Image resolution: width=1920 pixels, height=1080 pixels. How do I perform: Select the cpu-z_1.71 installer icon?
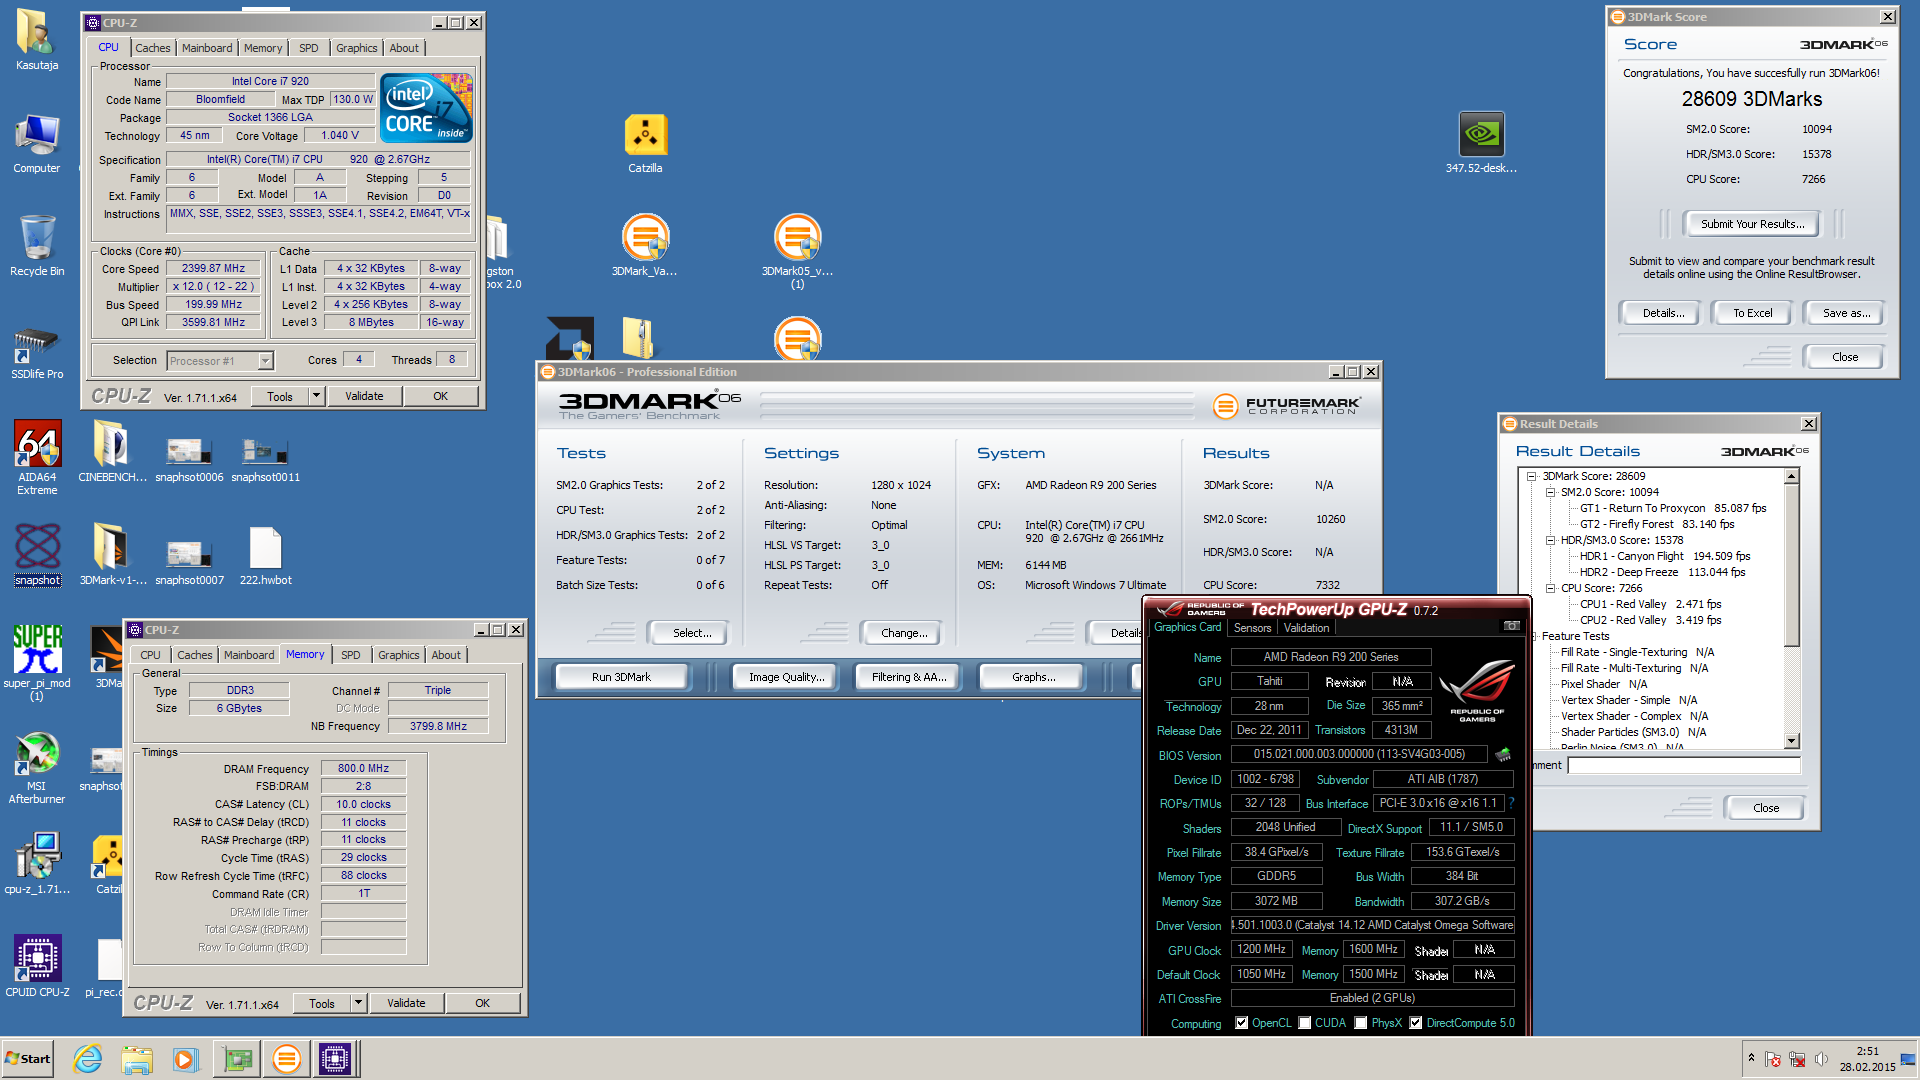[x=37, y=863]
